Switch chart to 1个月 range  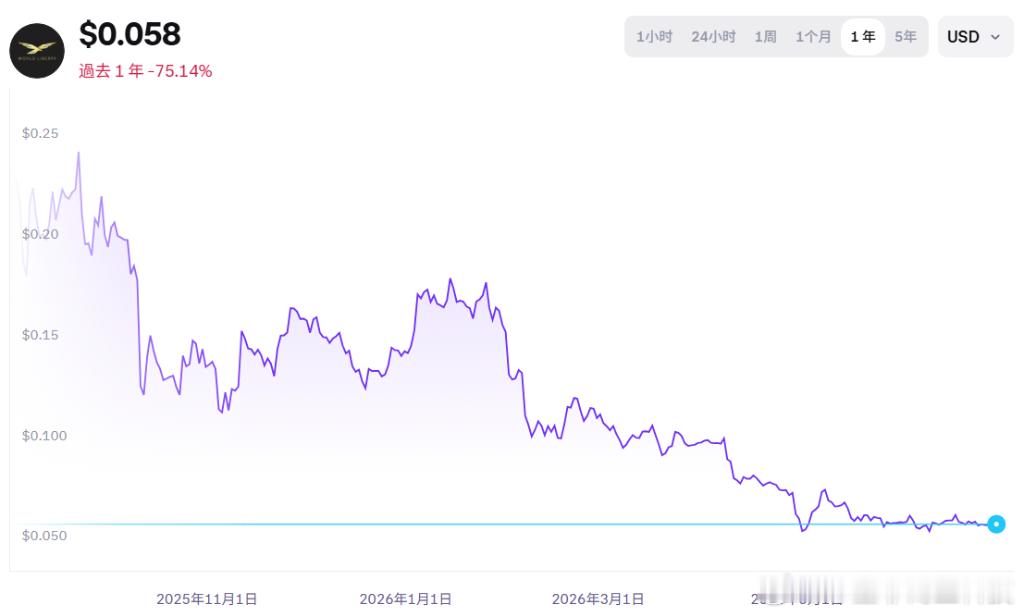pyautogui.click(x=813, y=37)
